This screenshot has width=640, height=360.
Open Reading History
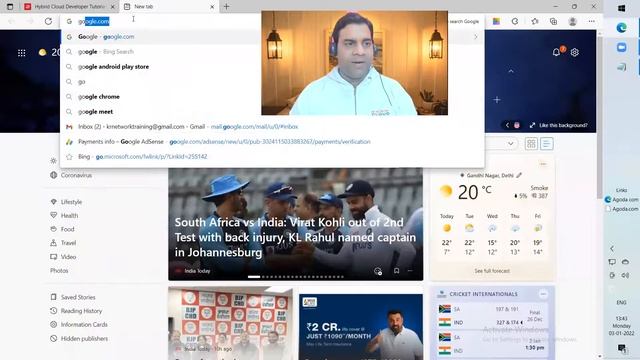81,311
